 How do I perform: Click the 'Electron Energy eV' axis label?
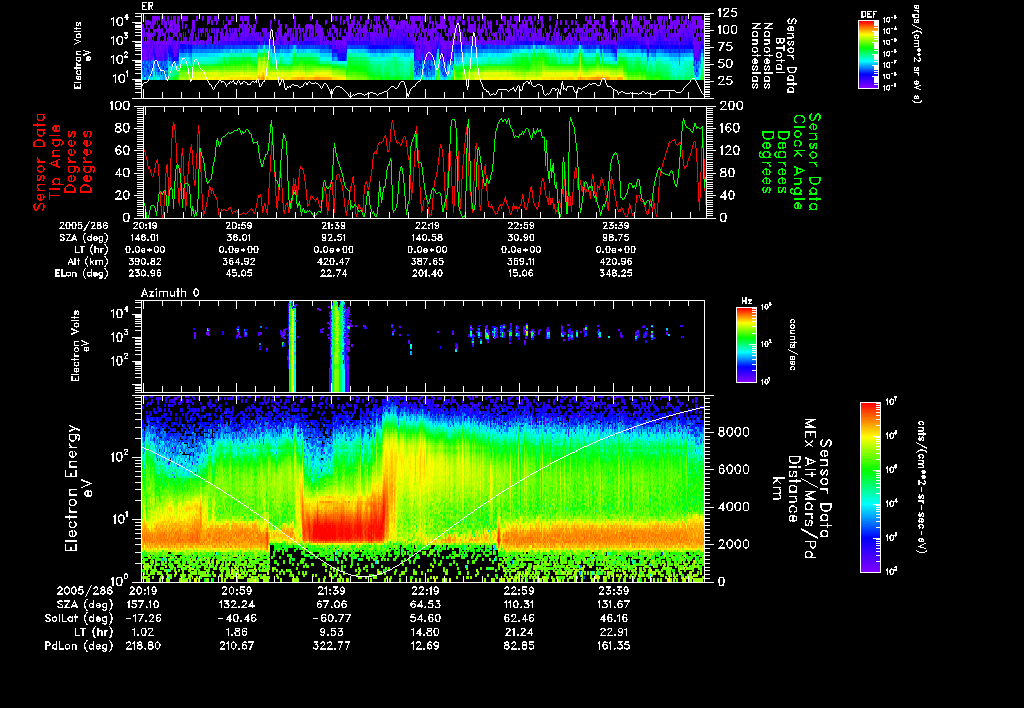tap(79, 488)
